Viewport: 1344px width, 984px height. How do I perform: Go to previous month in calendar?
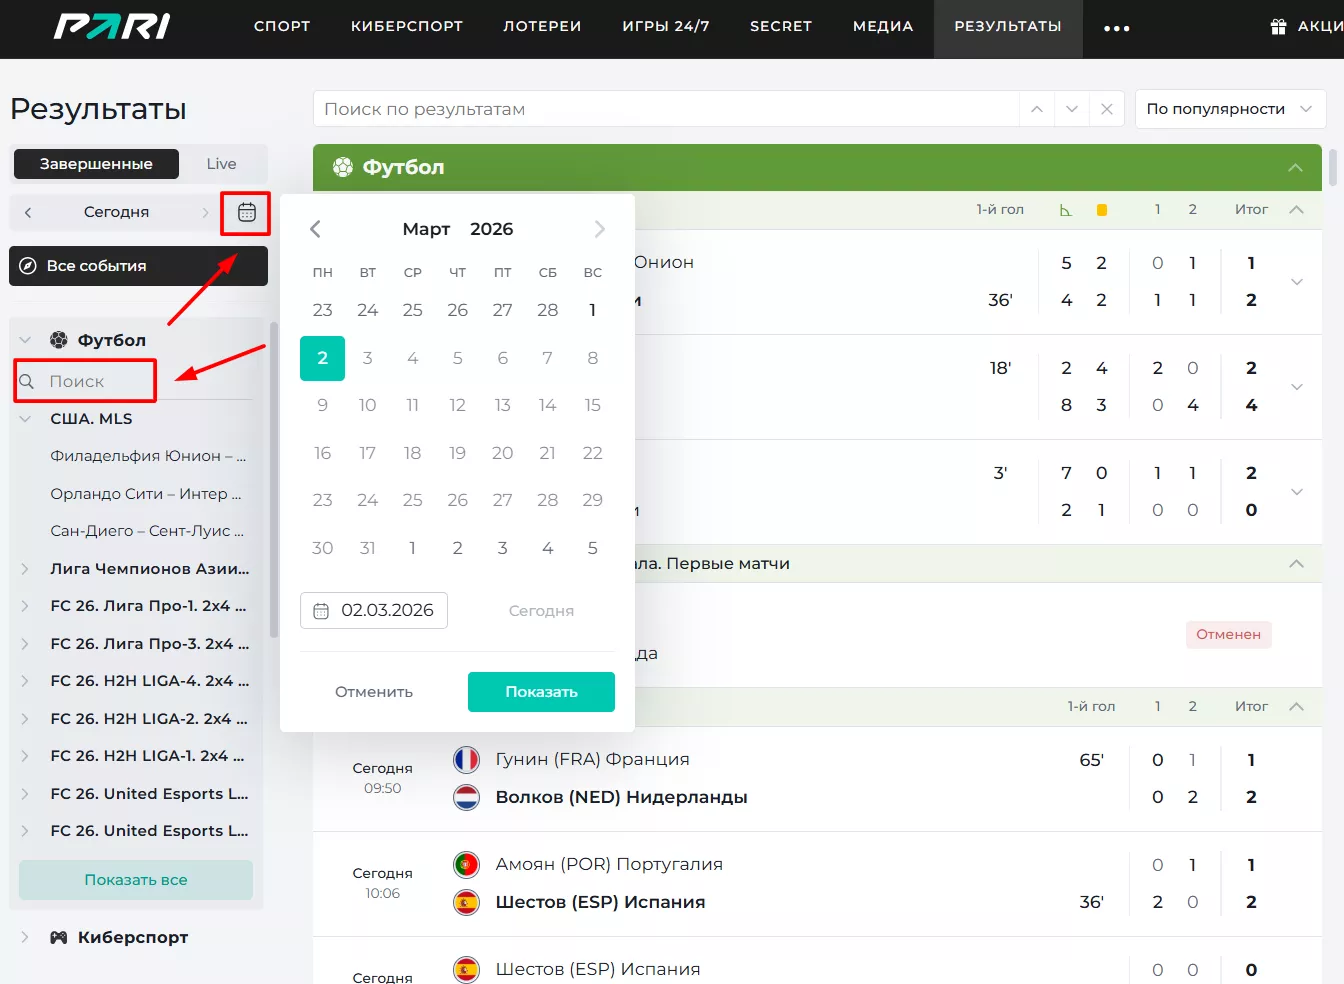pyautogui.click(x=316, y=229)
